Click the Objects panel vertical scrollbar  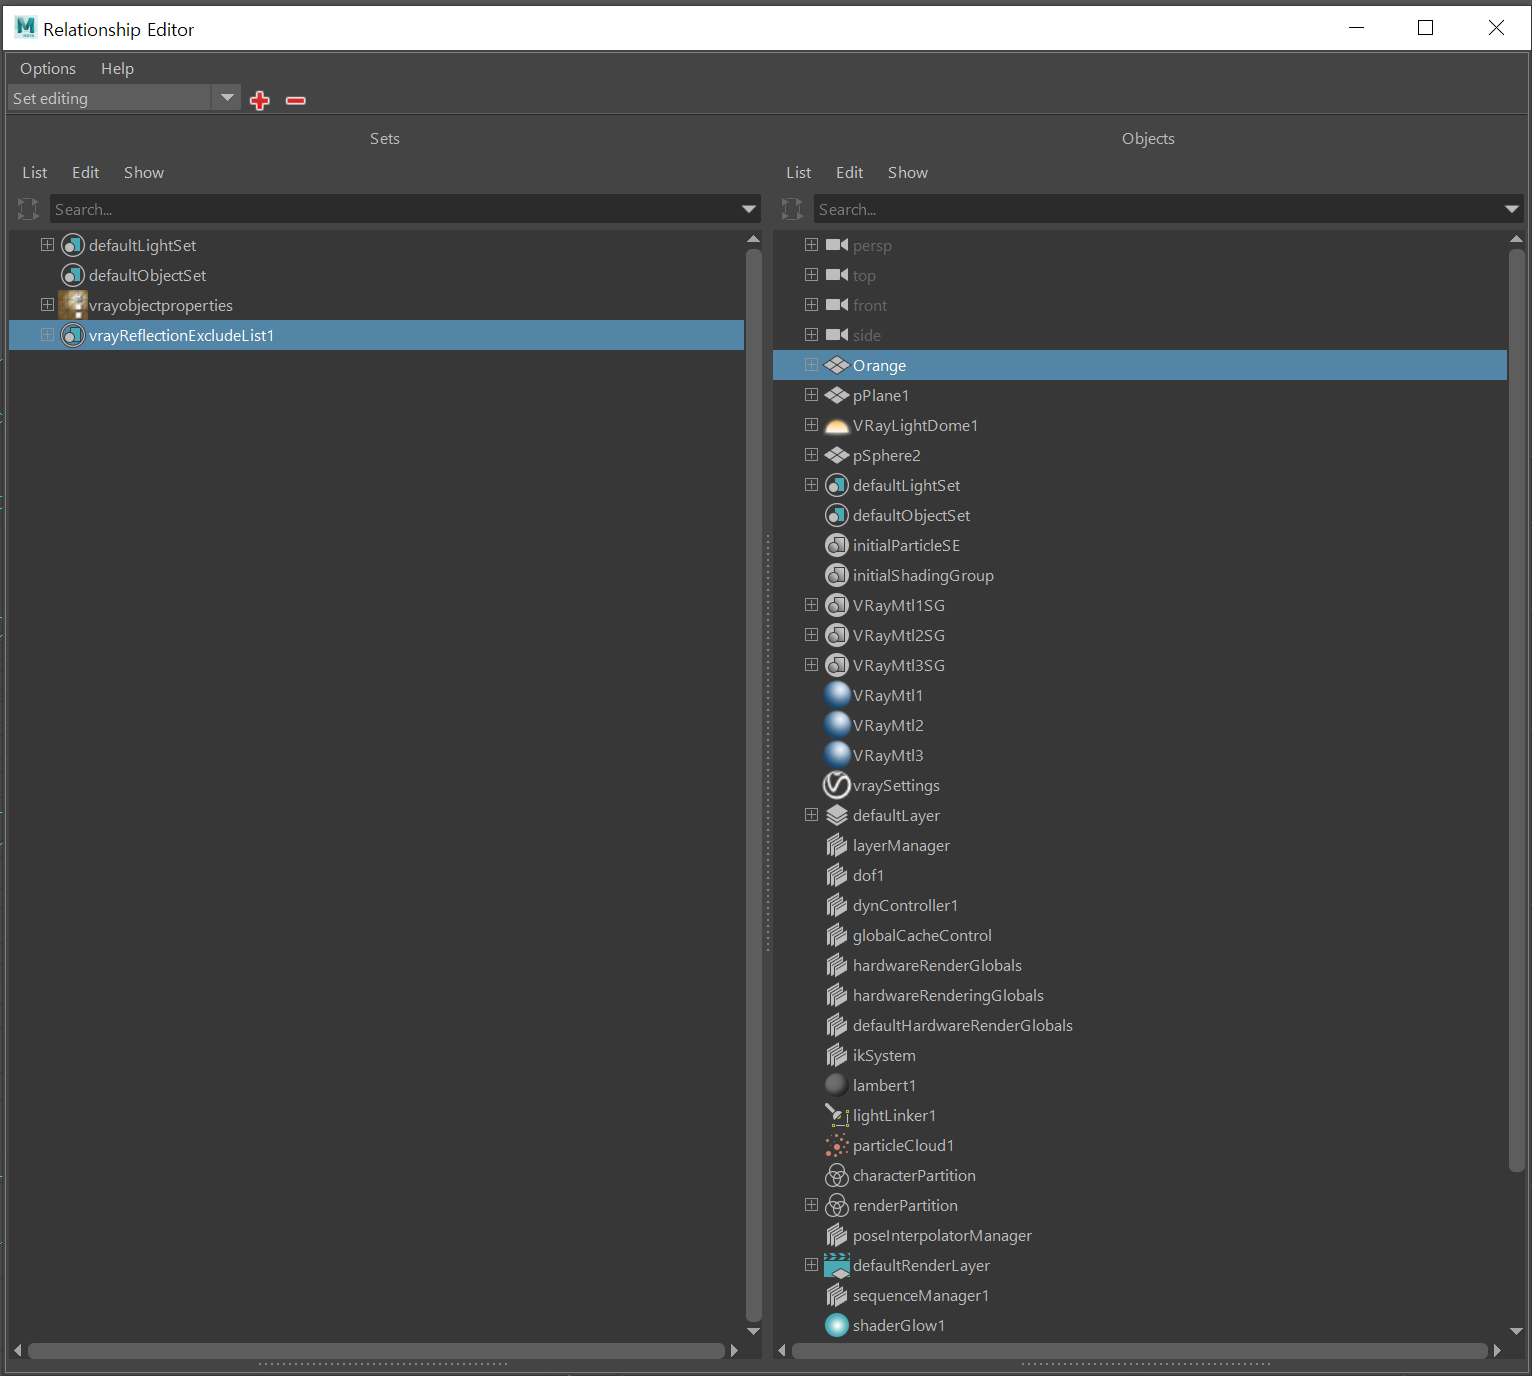tap(1516, 710)
